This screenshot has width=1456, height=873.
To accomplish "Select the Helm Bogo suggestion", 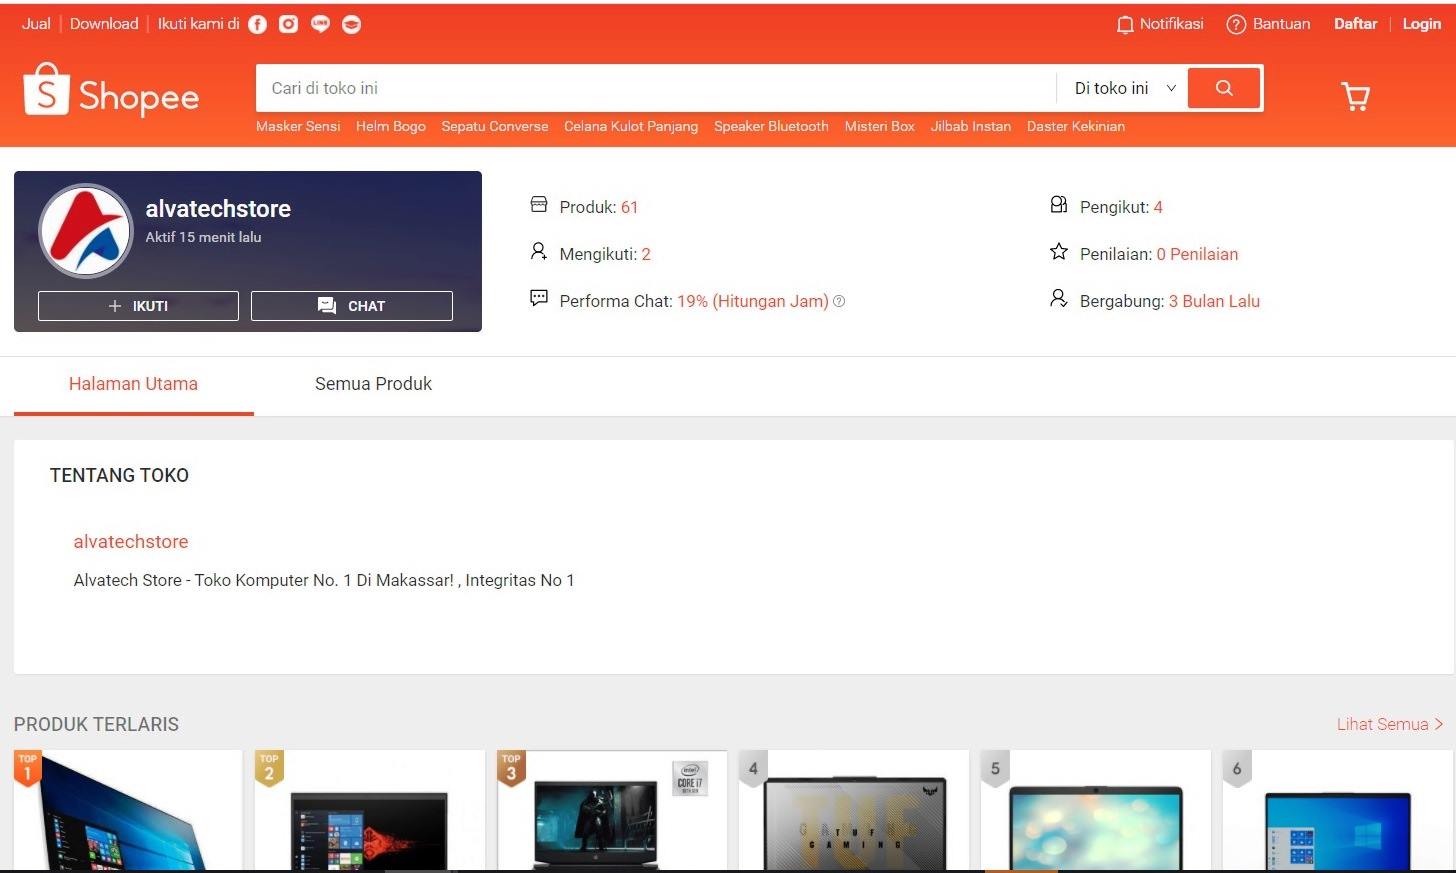I will (x=391, y=126).
